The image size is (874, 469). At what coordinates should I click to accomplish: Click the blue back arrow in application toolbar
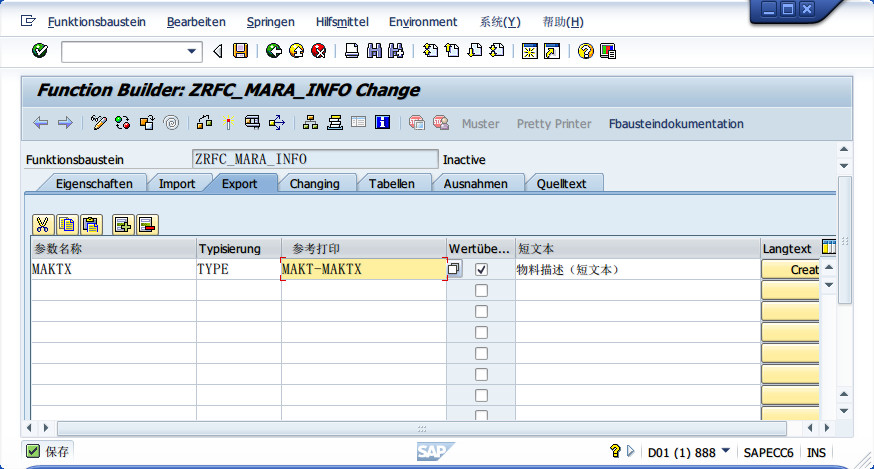41,123
